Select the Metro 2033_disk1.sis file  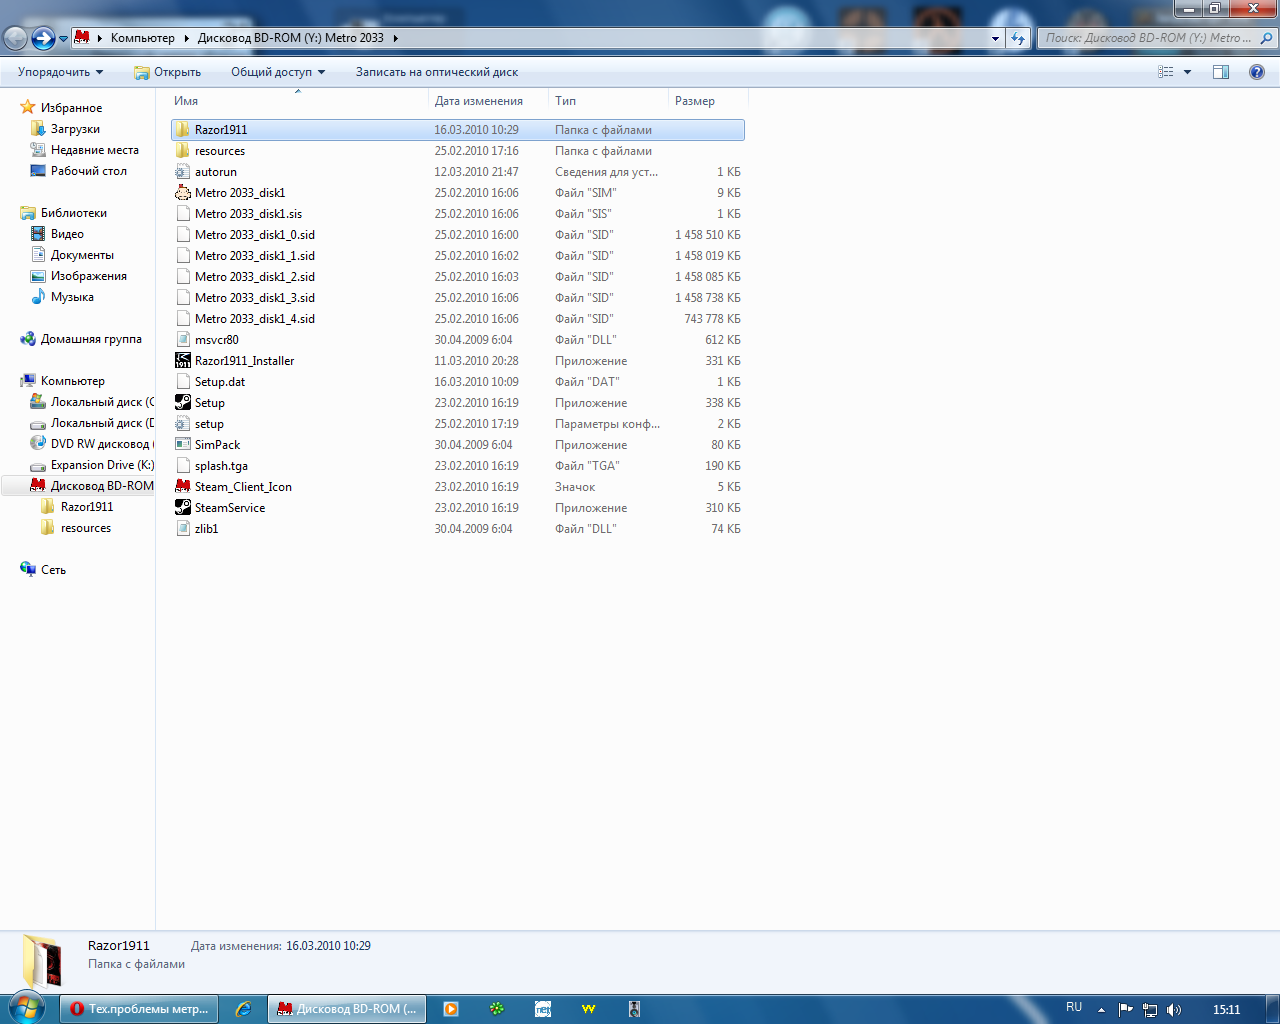248,214
